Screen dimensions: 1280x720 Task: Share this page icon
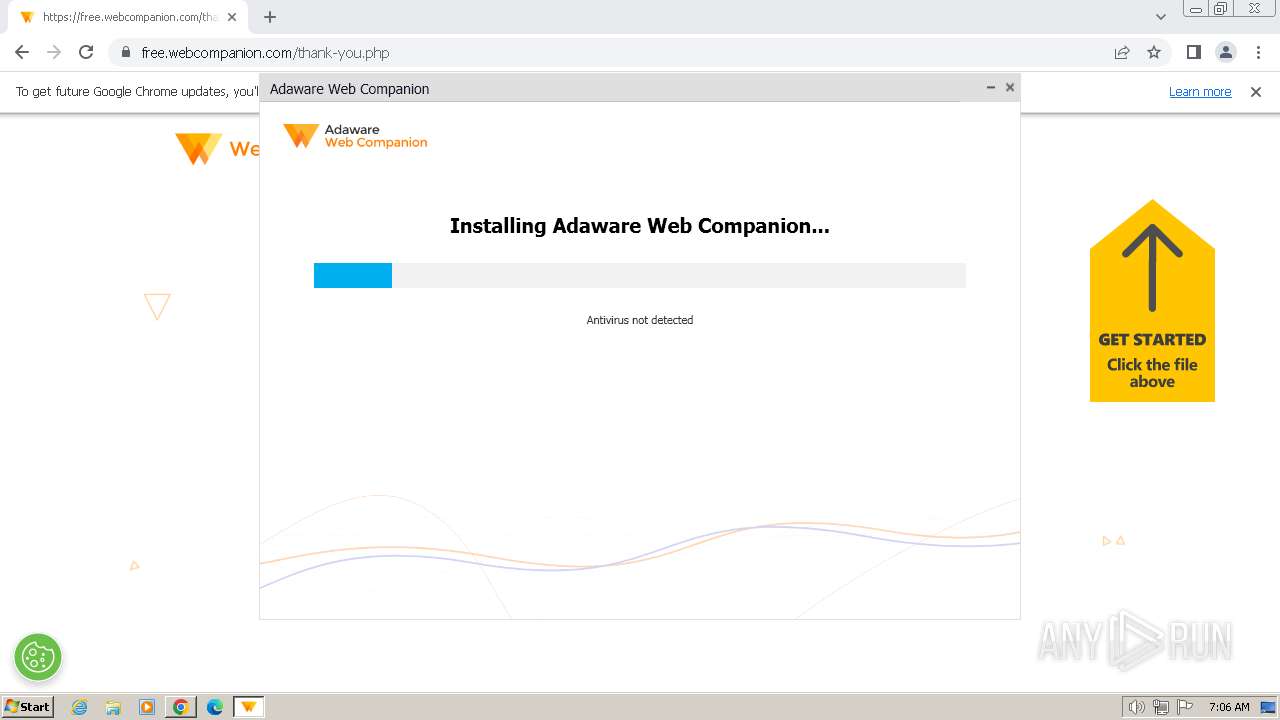click(x=1122, y=53)
